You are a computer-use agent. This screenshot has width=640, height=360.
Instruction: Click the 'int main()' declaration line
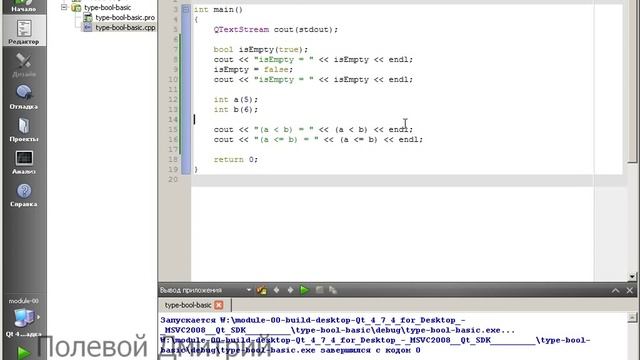point(218,9)
